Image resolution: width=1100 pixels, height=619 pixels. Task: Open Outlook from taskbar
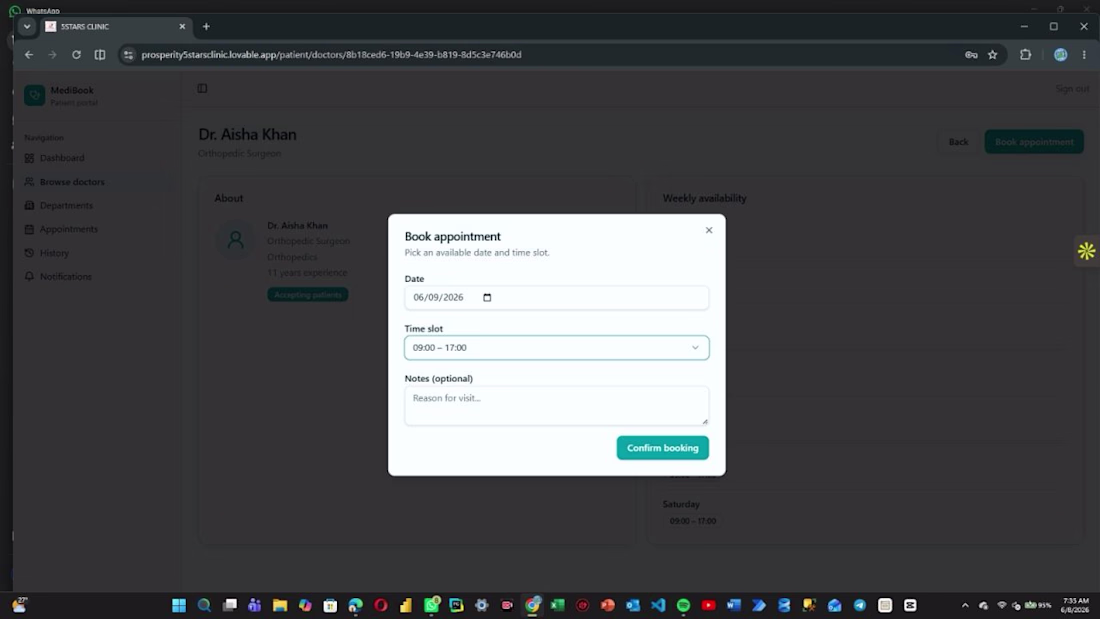(633, 605)
